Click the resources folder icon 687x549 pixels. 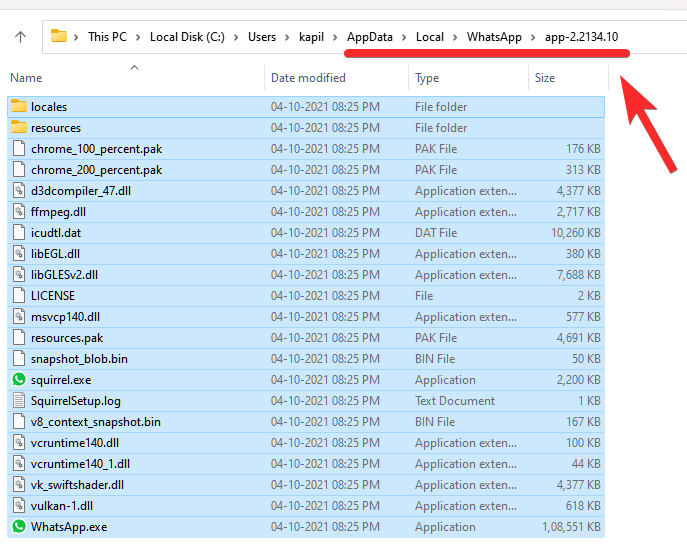pyautogui.click(x=18, y=128)
